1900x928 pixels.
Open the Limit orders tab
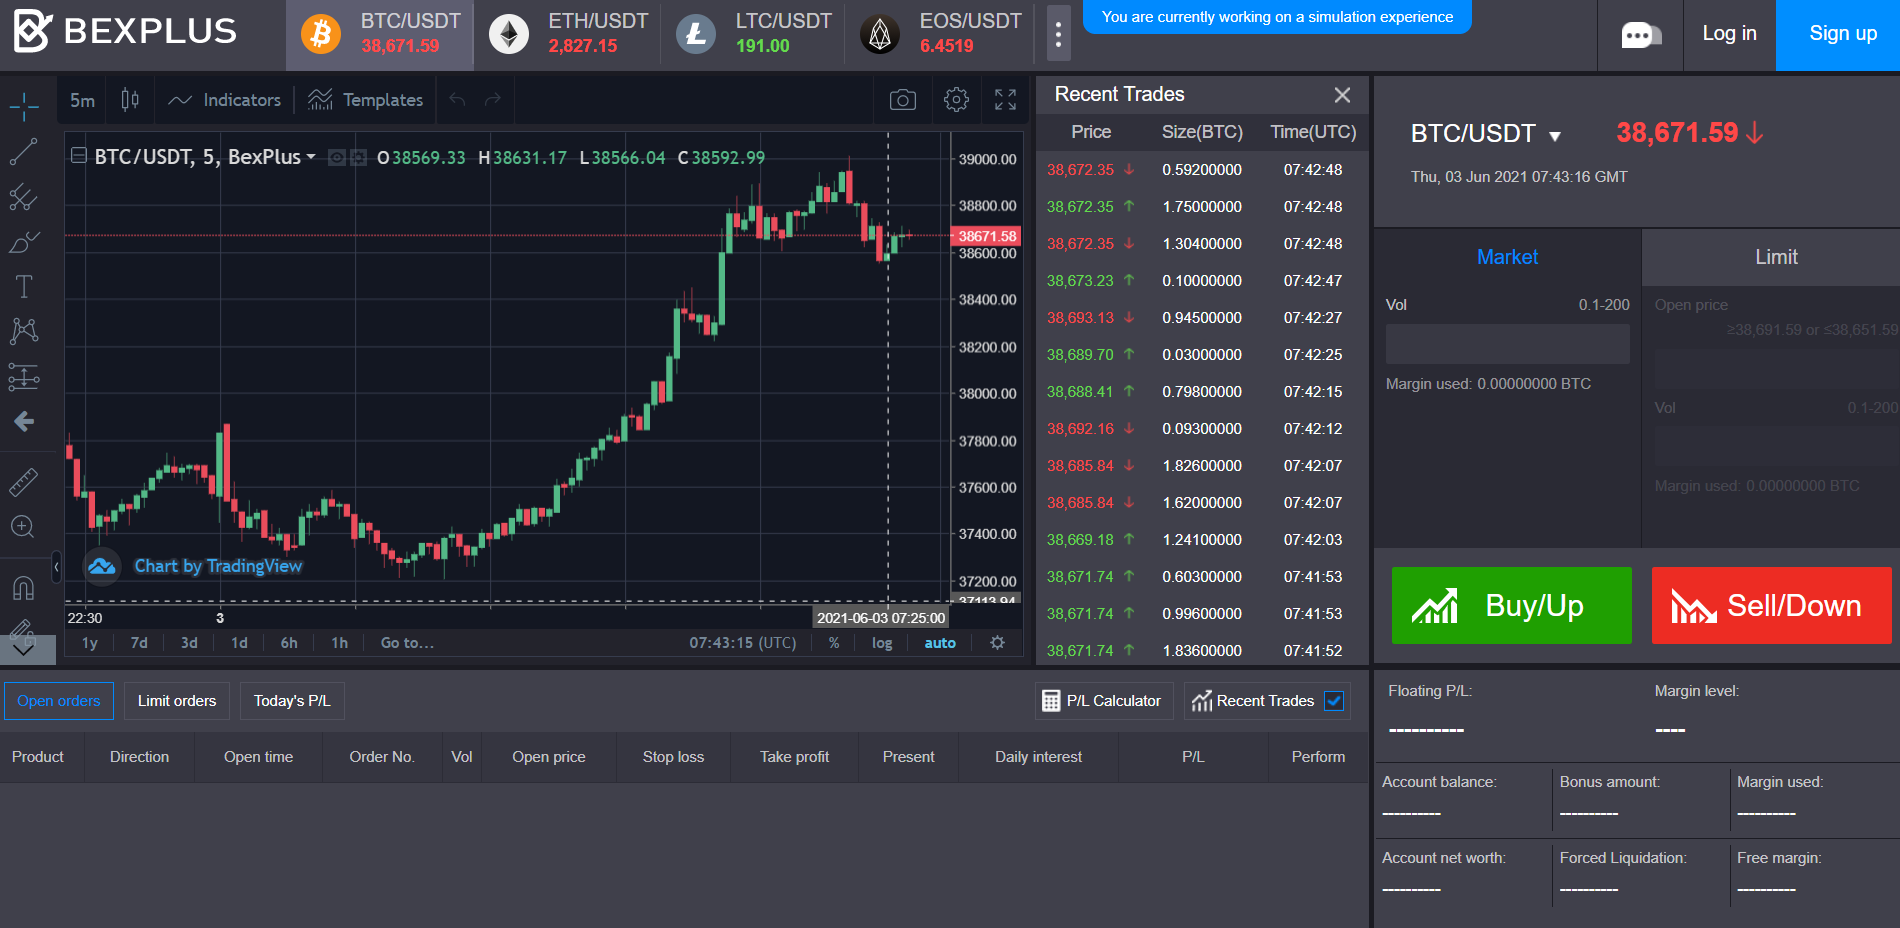click(177, 701)
